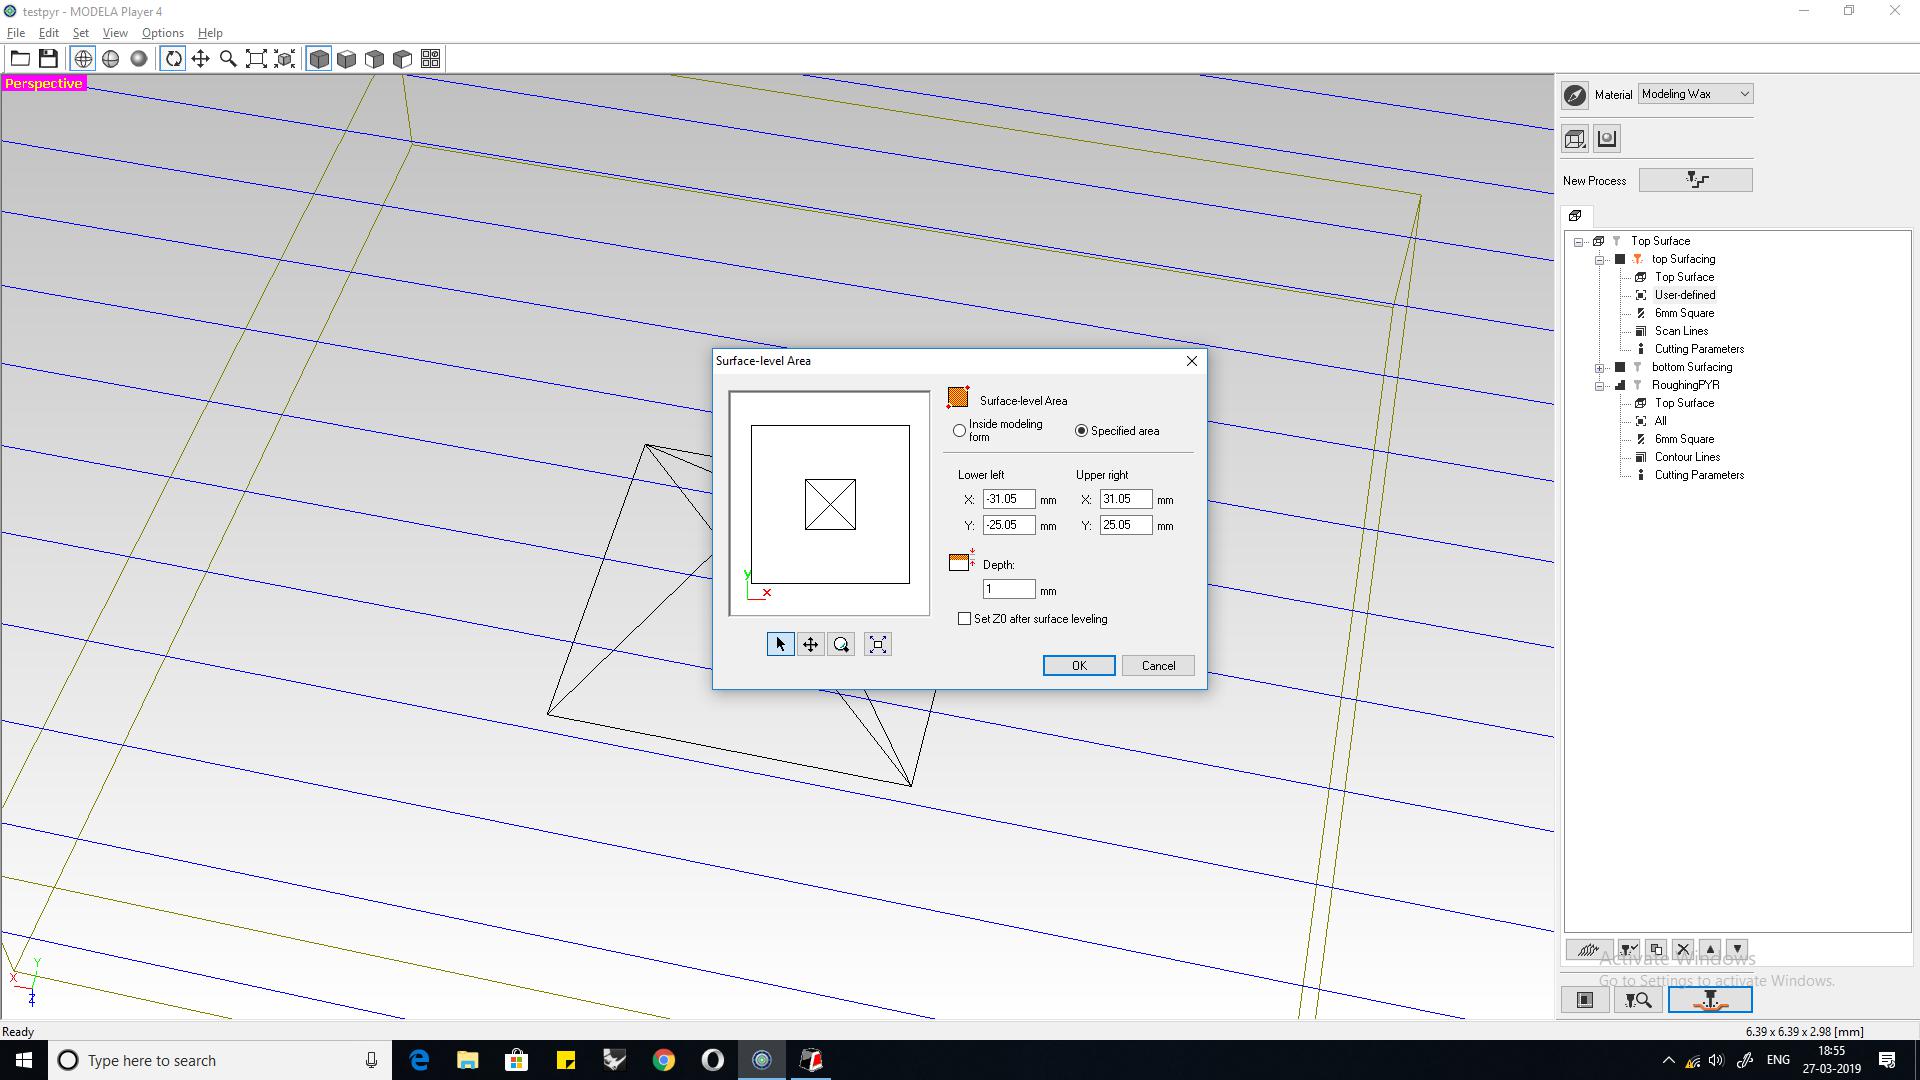
Task: Click the toolpath preview magnifier button
Action: coord(1637,999)
